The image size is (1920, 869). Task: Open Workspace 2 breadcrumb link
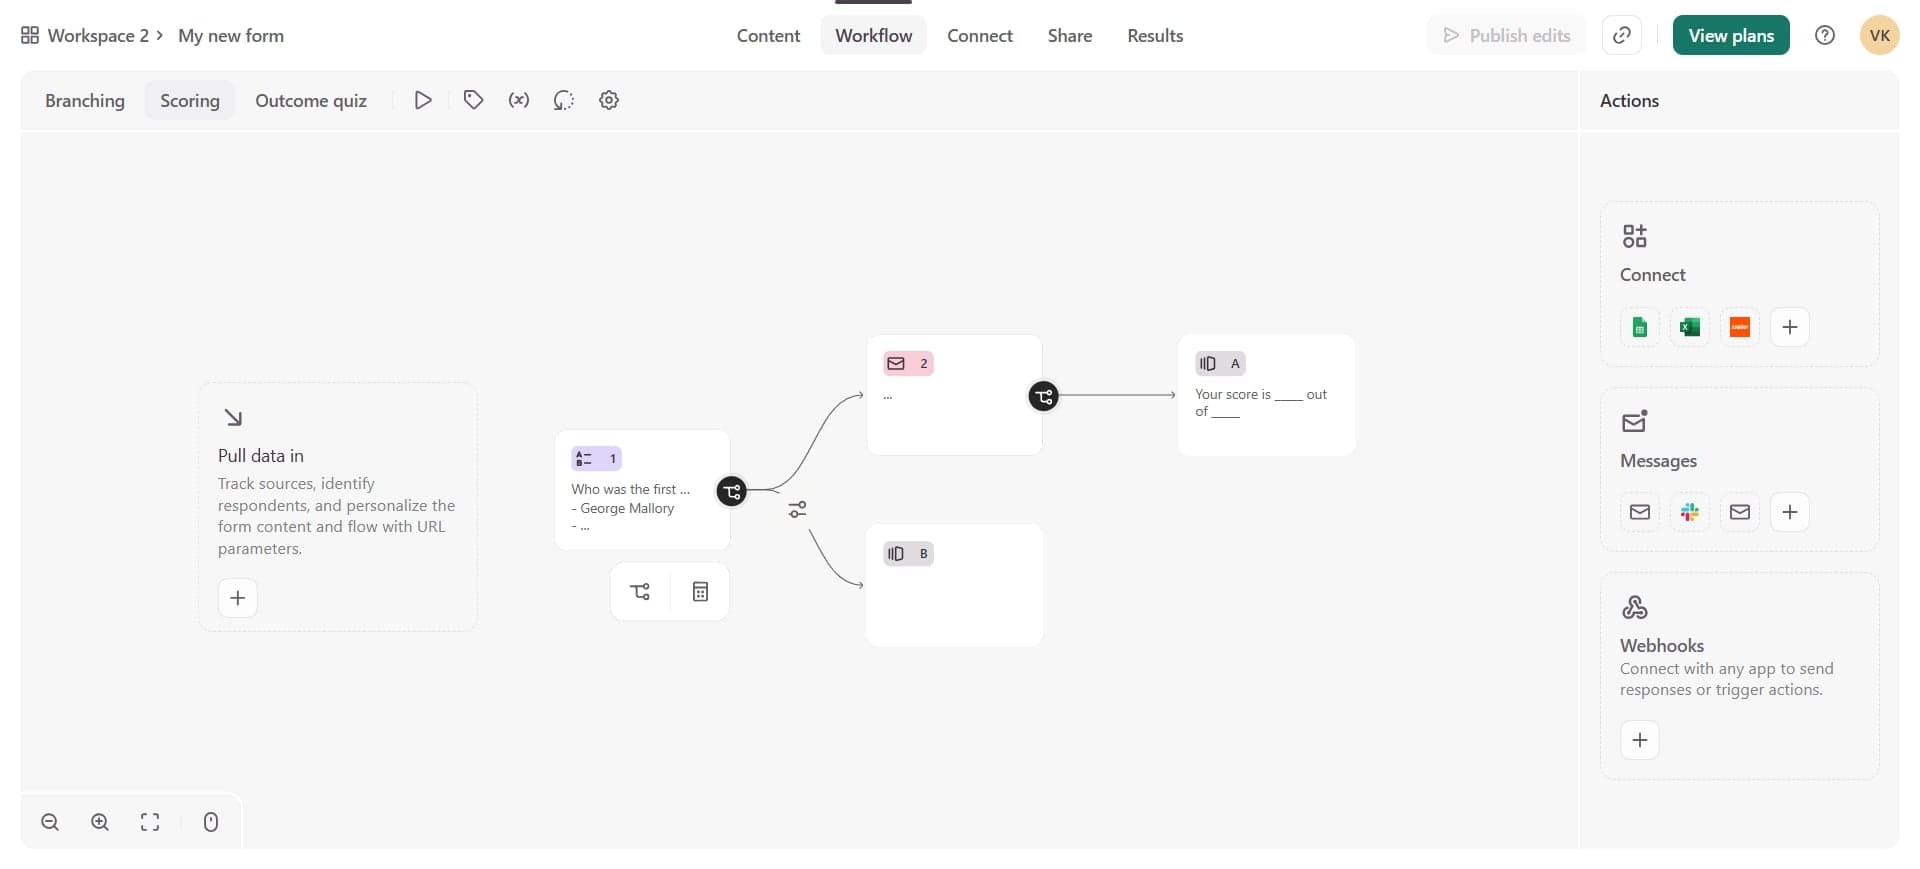click(x=97, y=36)
